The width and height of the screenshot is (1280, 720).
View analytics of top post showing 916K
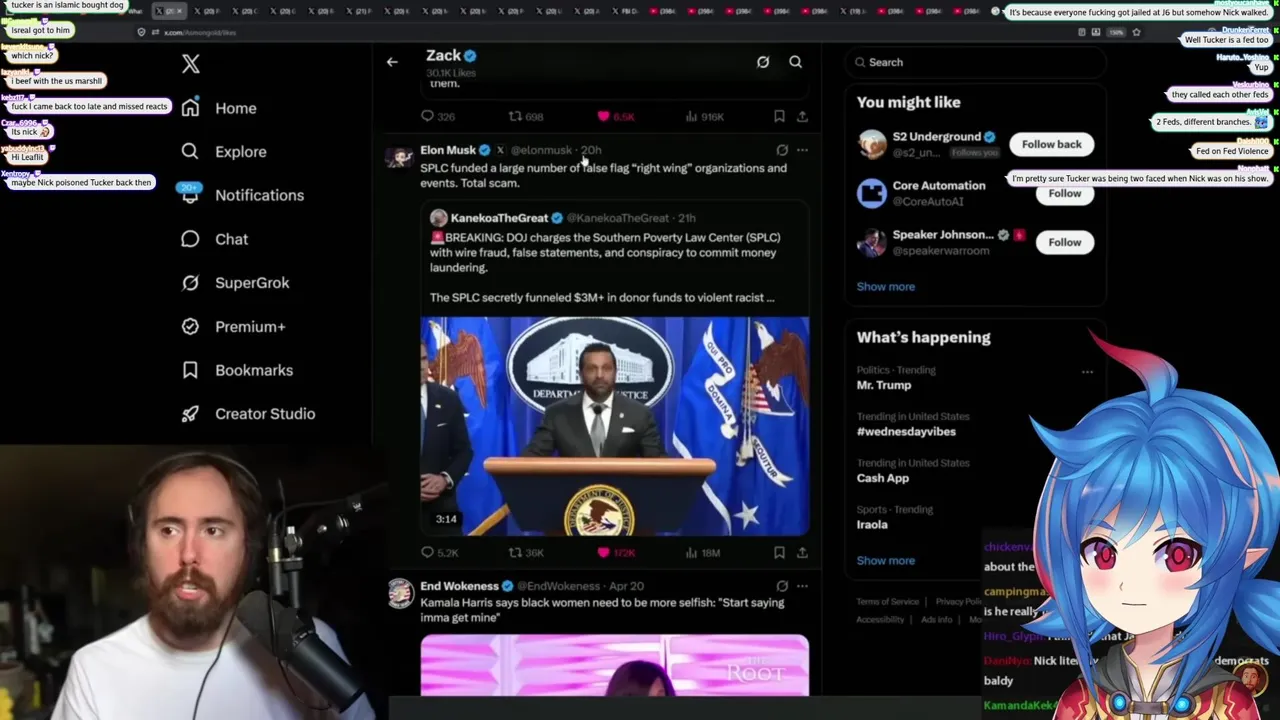(x=706, y=116)
